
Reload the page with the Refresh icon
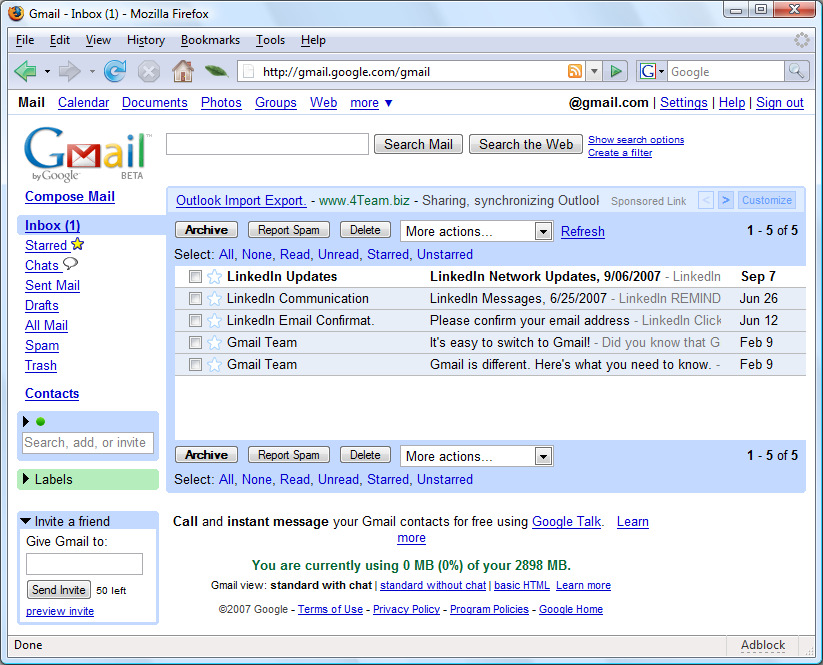pos(115,71)
